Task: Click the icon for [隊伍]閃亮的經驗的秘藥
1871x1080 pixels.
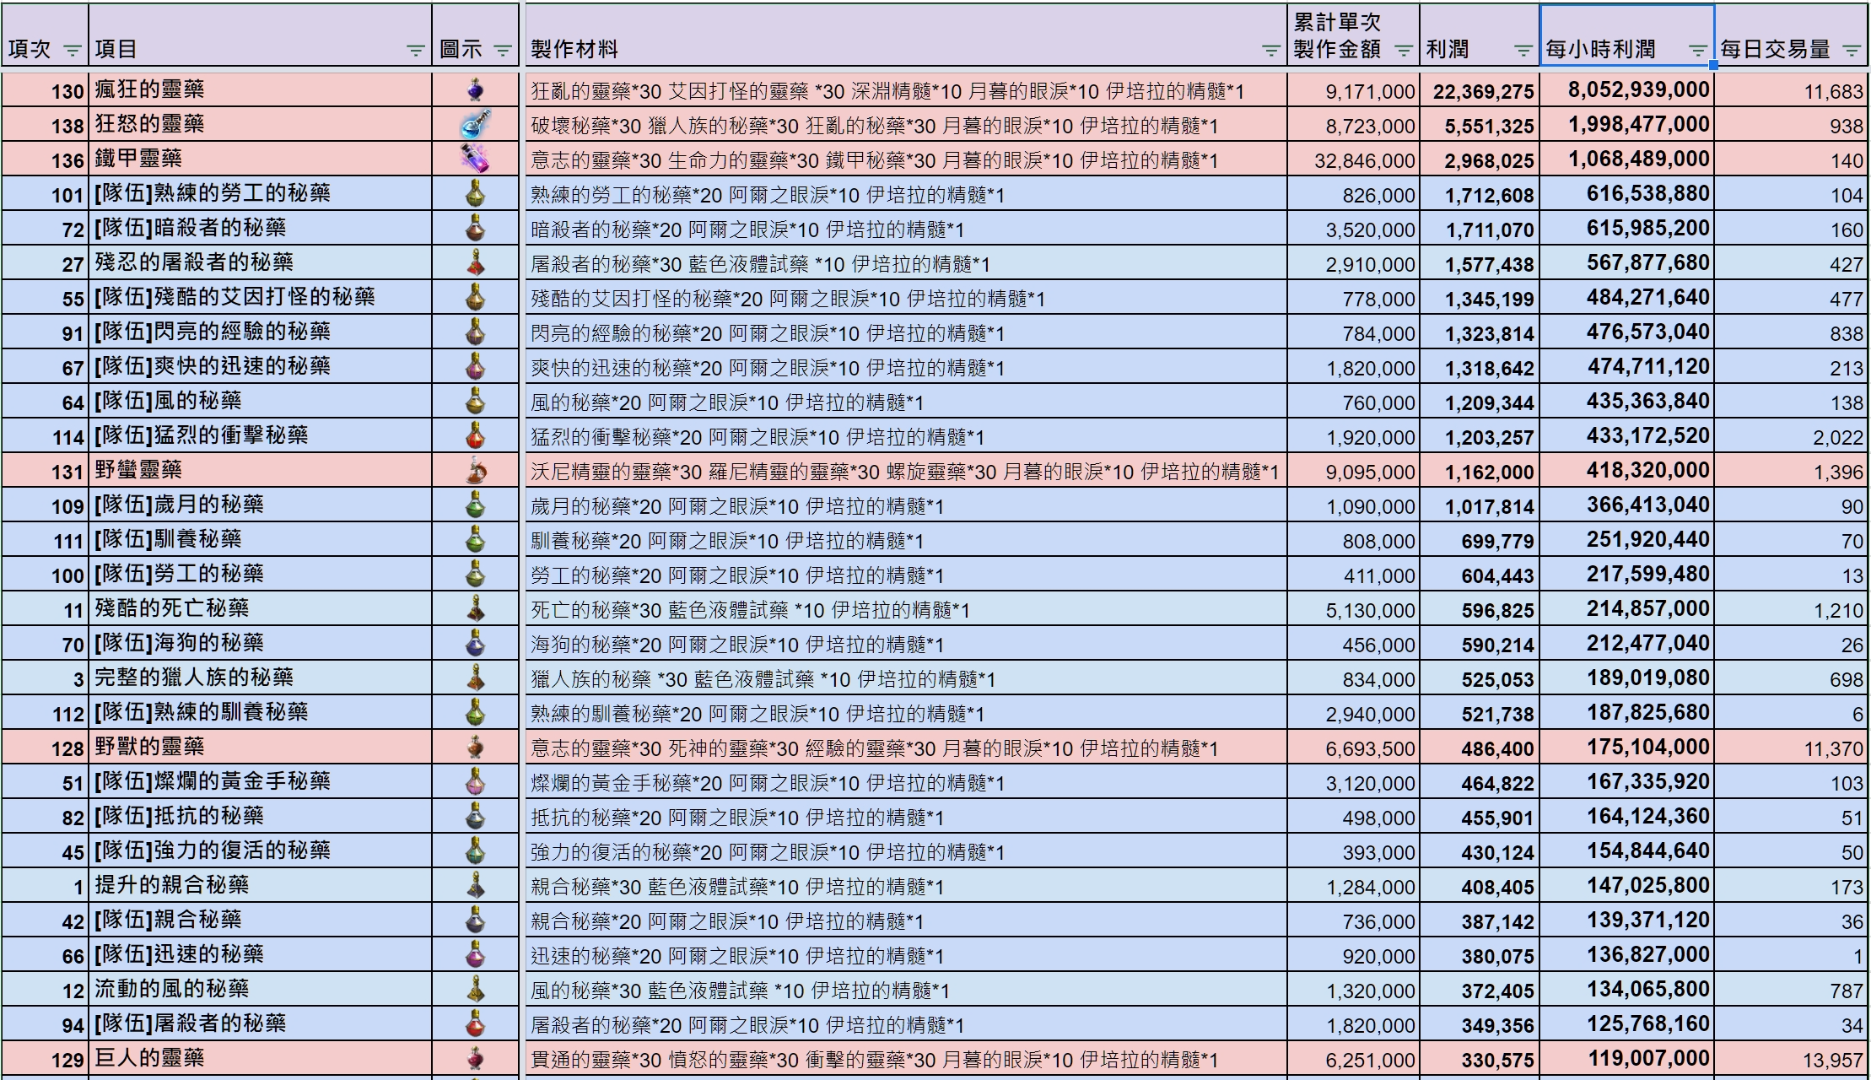Action: click(476, 332)
